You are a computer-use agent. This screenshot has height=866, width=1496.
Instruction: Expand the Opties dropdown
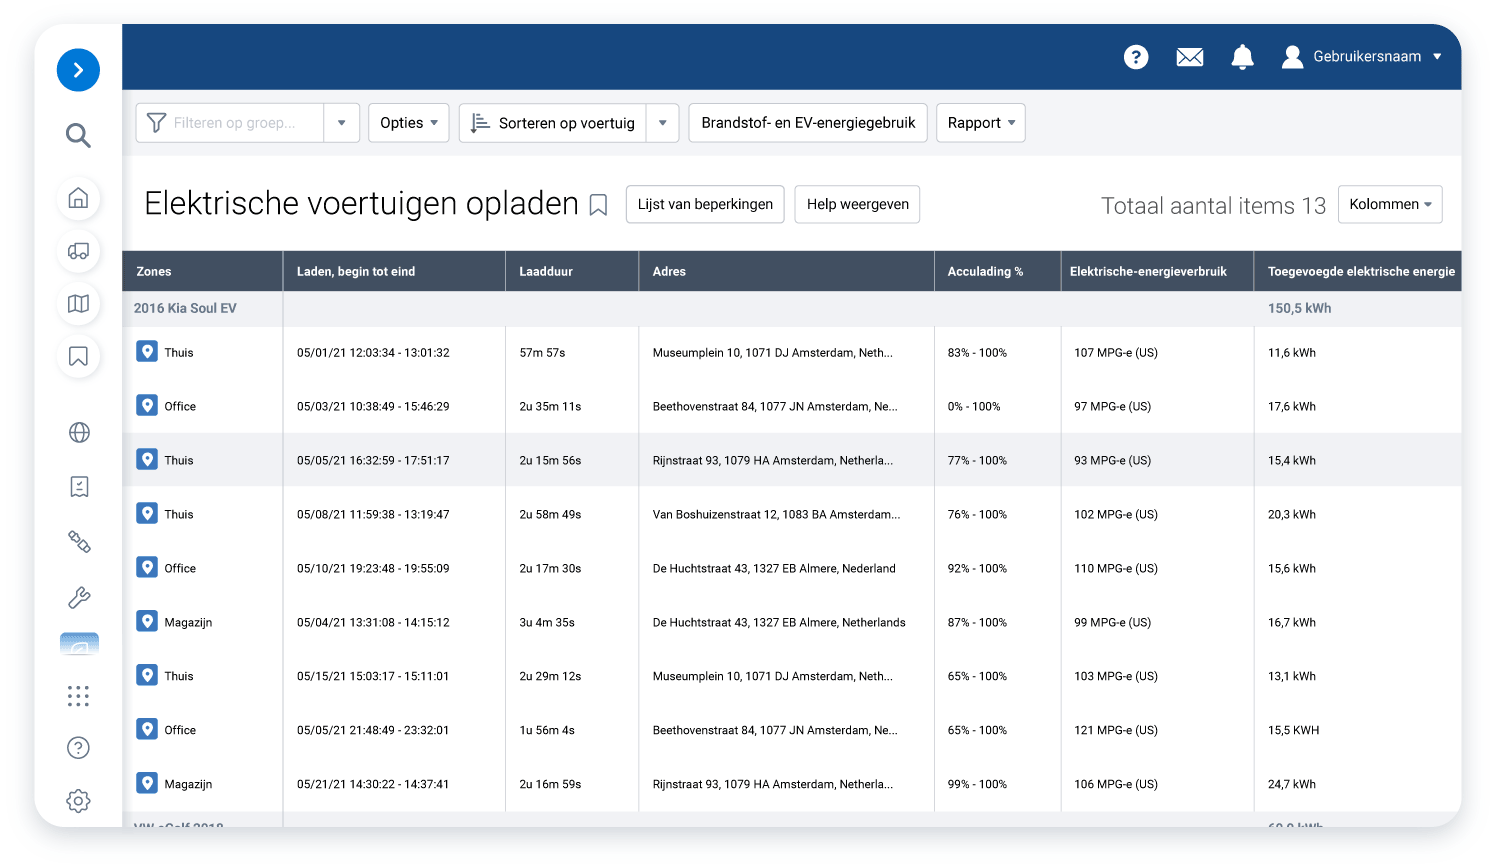click(408, 123)
